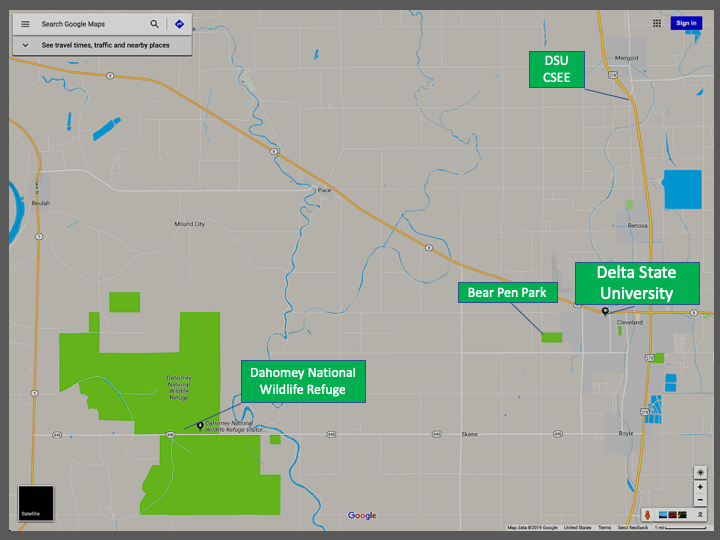
Task: Click the Send feedback link
Action: [632, 528]
